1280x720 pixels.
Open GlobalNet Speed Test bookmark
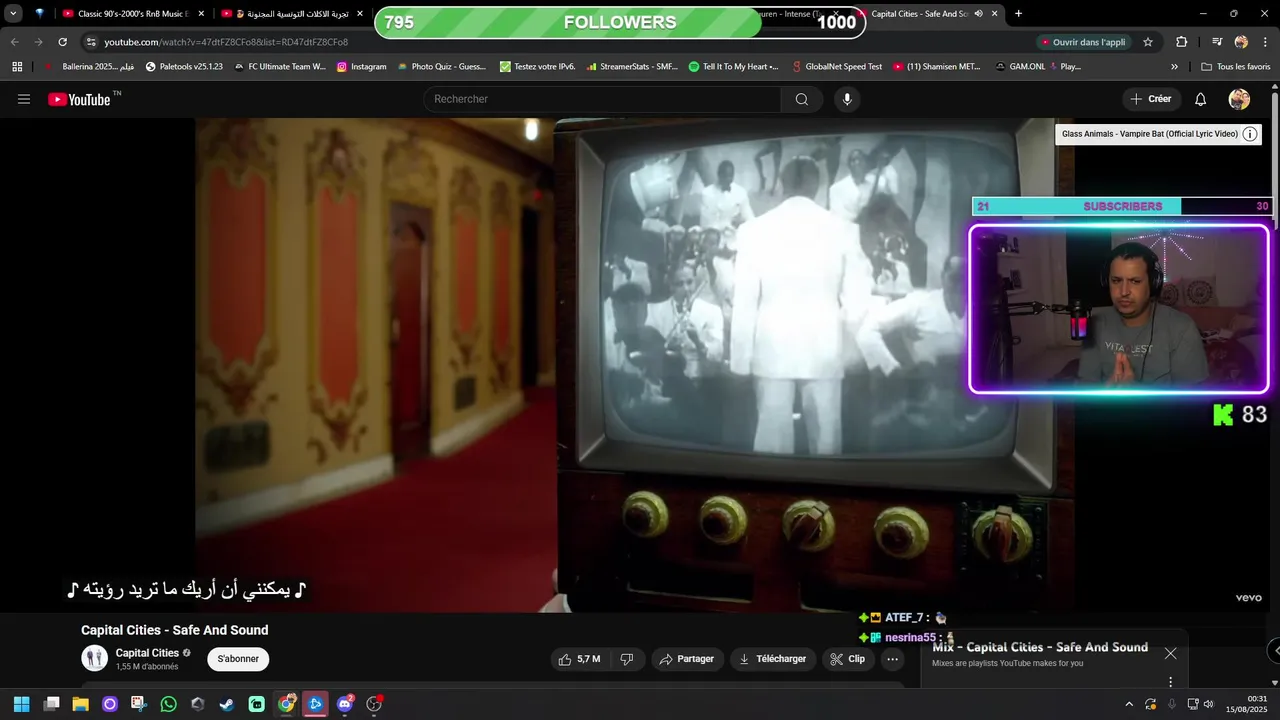[836, 67]
